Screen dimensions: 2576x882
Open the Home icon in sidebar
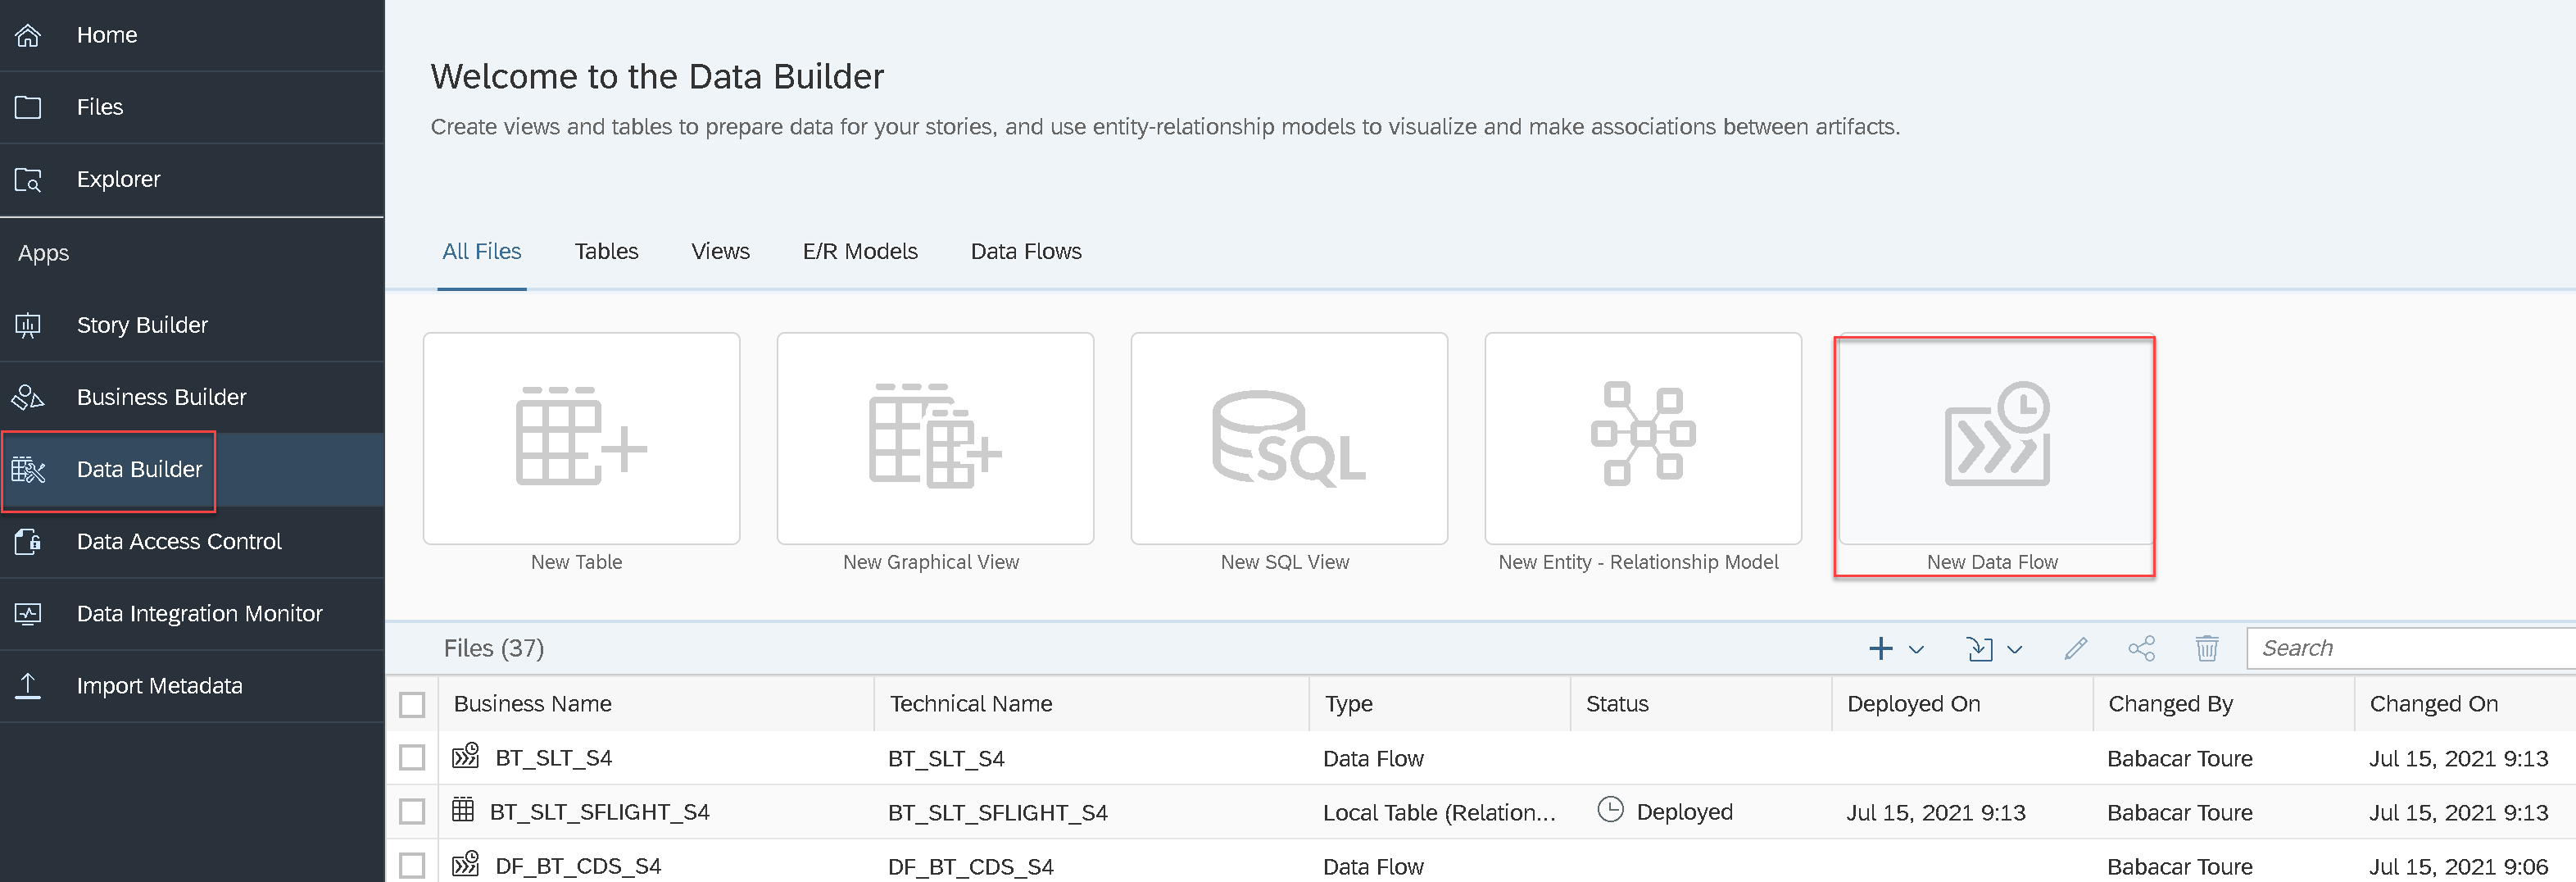(28, 35)
